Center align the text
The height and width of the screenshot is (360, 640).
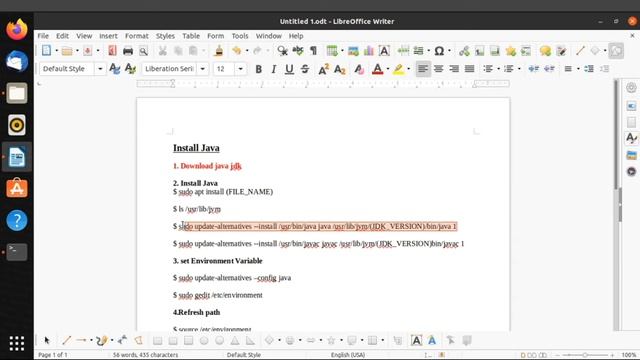(438, 69)
